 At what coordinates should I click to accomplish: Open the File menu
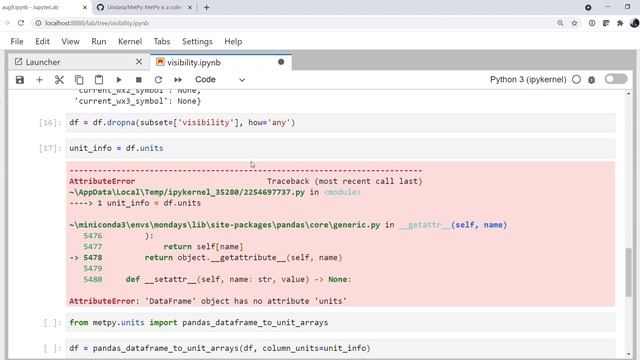pyautogui.click(x=17, y=42)
